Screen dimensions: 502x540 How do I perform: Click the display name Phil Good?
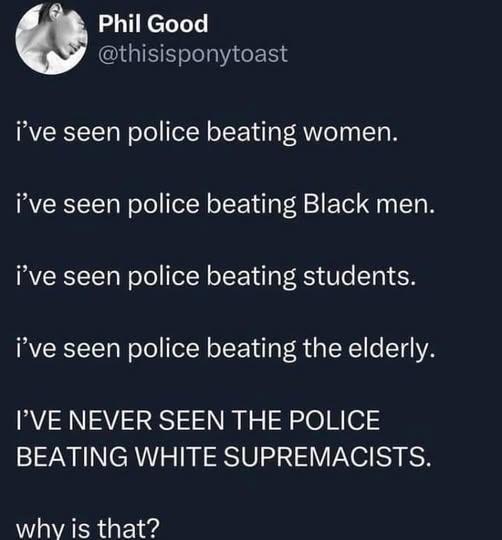(x=153, y=24)
